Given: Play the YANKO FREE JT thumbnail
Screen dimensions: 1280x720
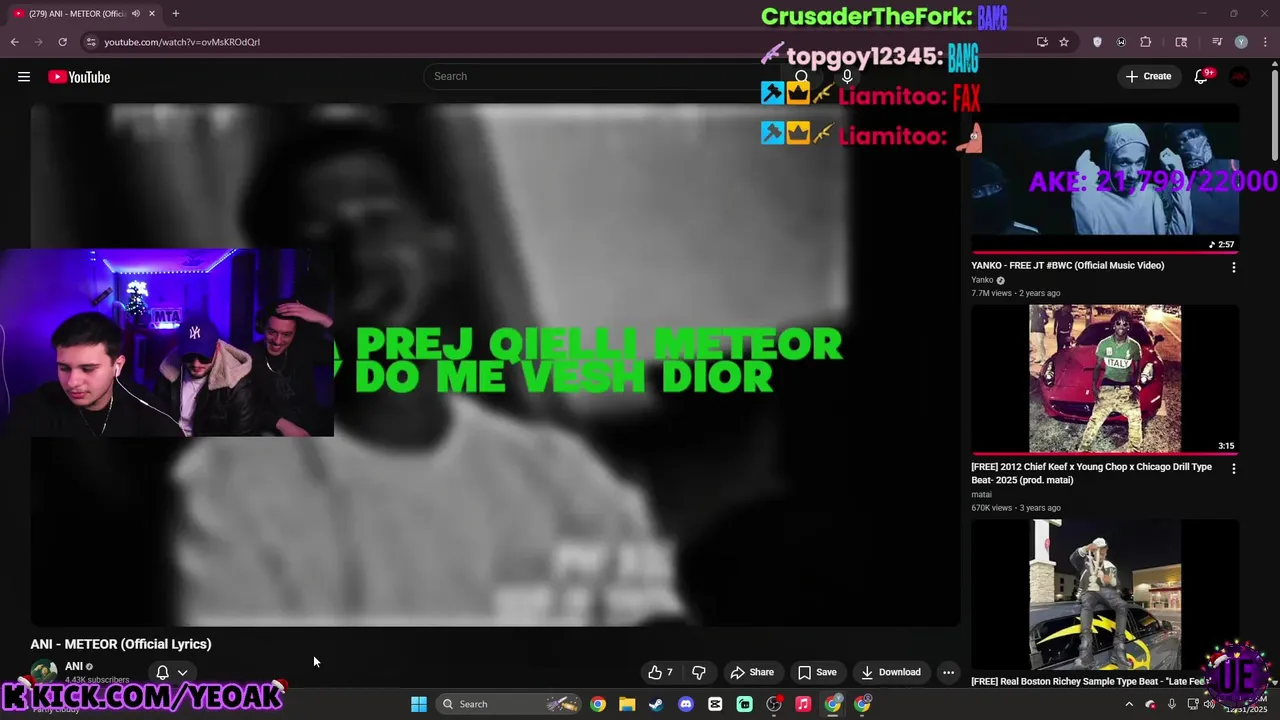Looking at the screenshot, I should (1105, 180).
